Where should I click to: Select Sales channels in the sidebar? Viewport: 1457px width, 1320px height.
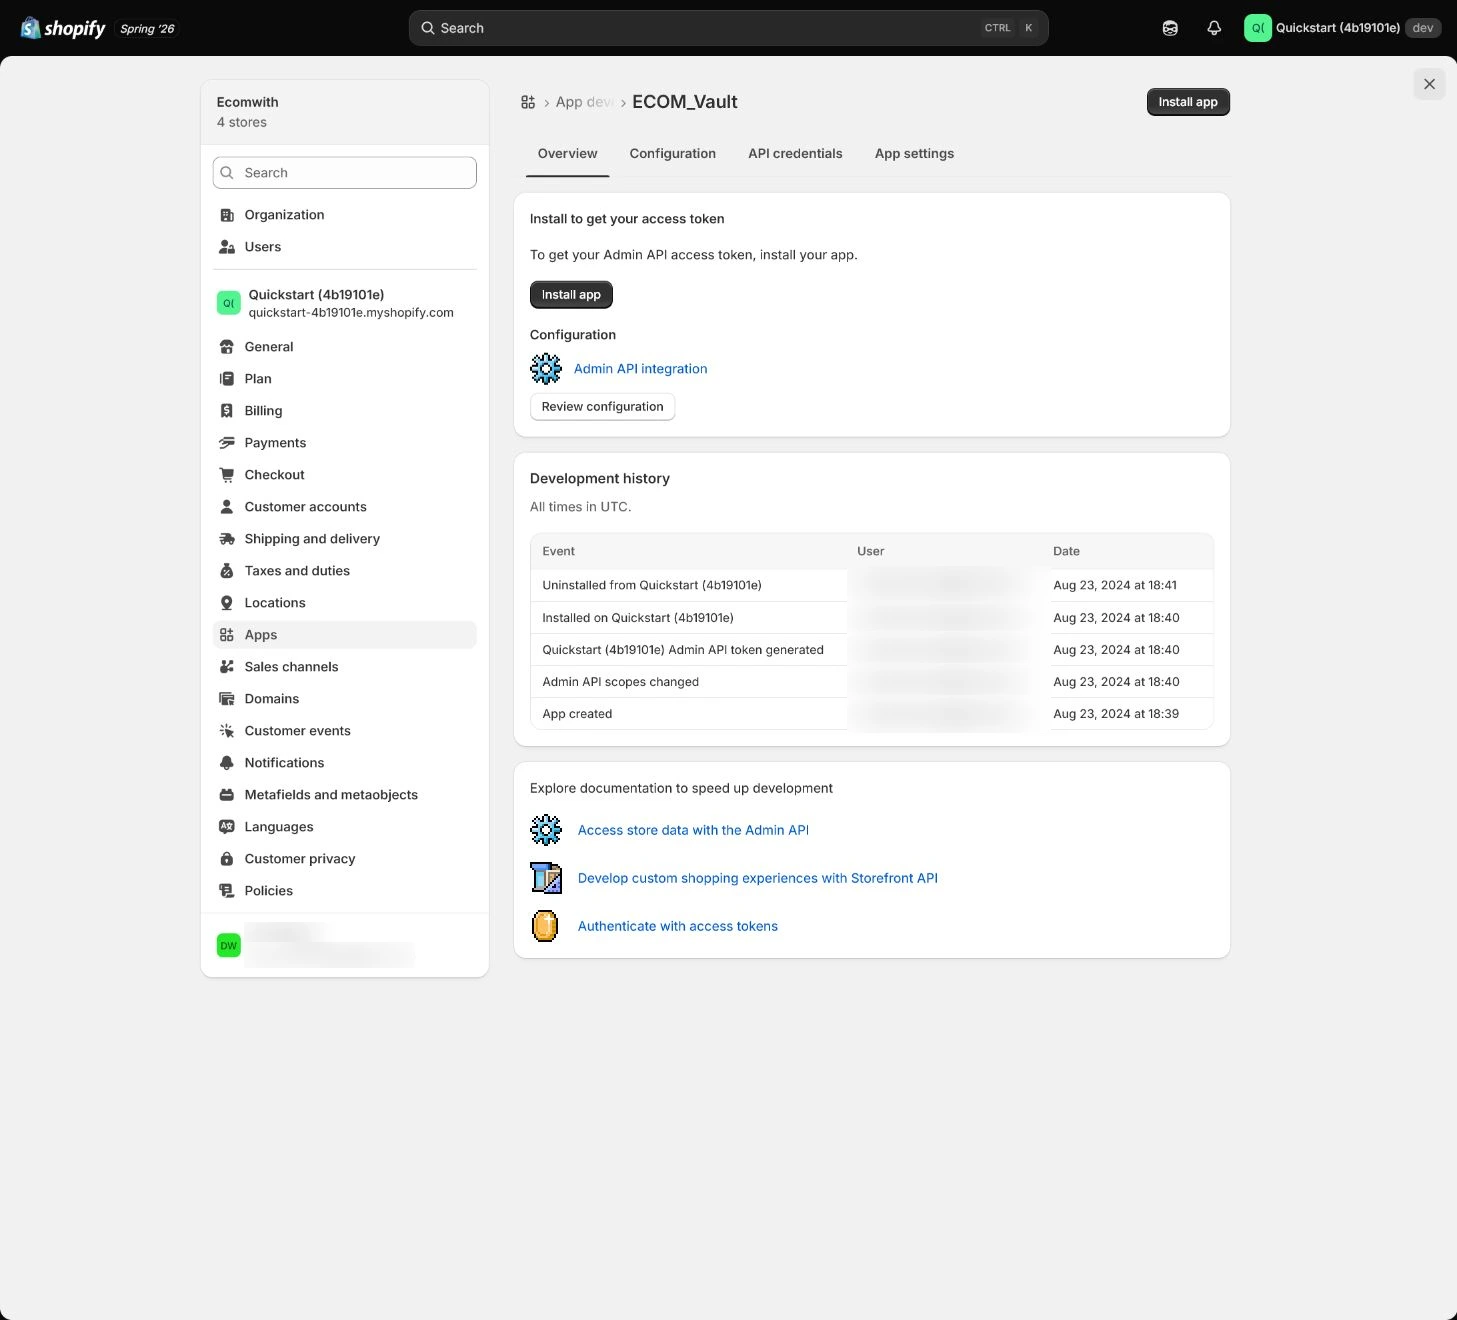(345, 667)
